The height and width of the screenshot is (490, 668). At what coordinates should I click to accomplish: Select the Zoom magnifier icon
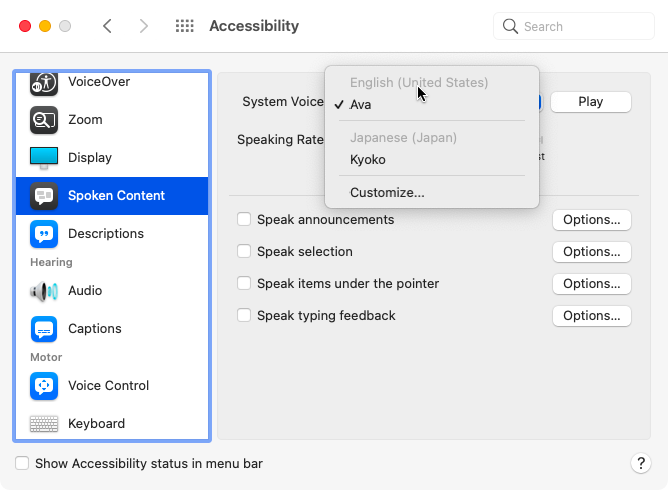pos(44,120)
